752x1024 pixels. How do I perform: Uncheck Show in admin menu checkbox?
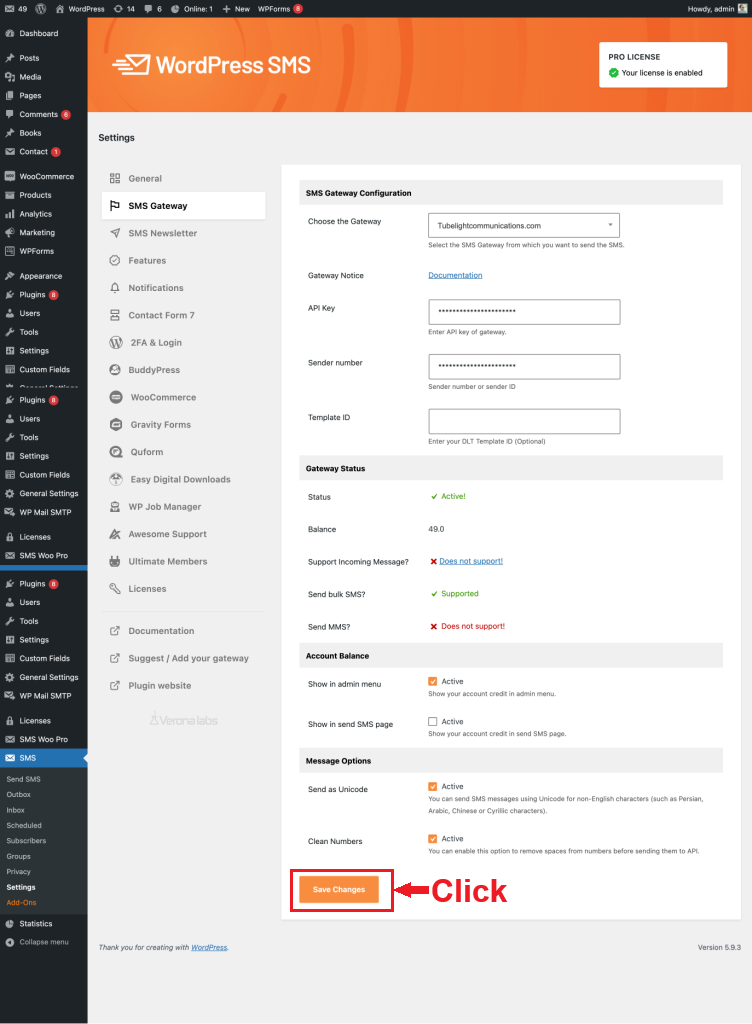click(x=433, y=682)
